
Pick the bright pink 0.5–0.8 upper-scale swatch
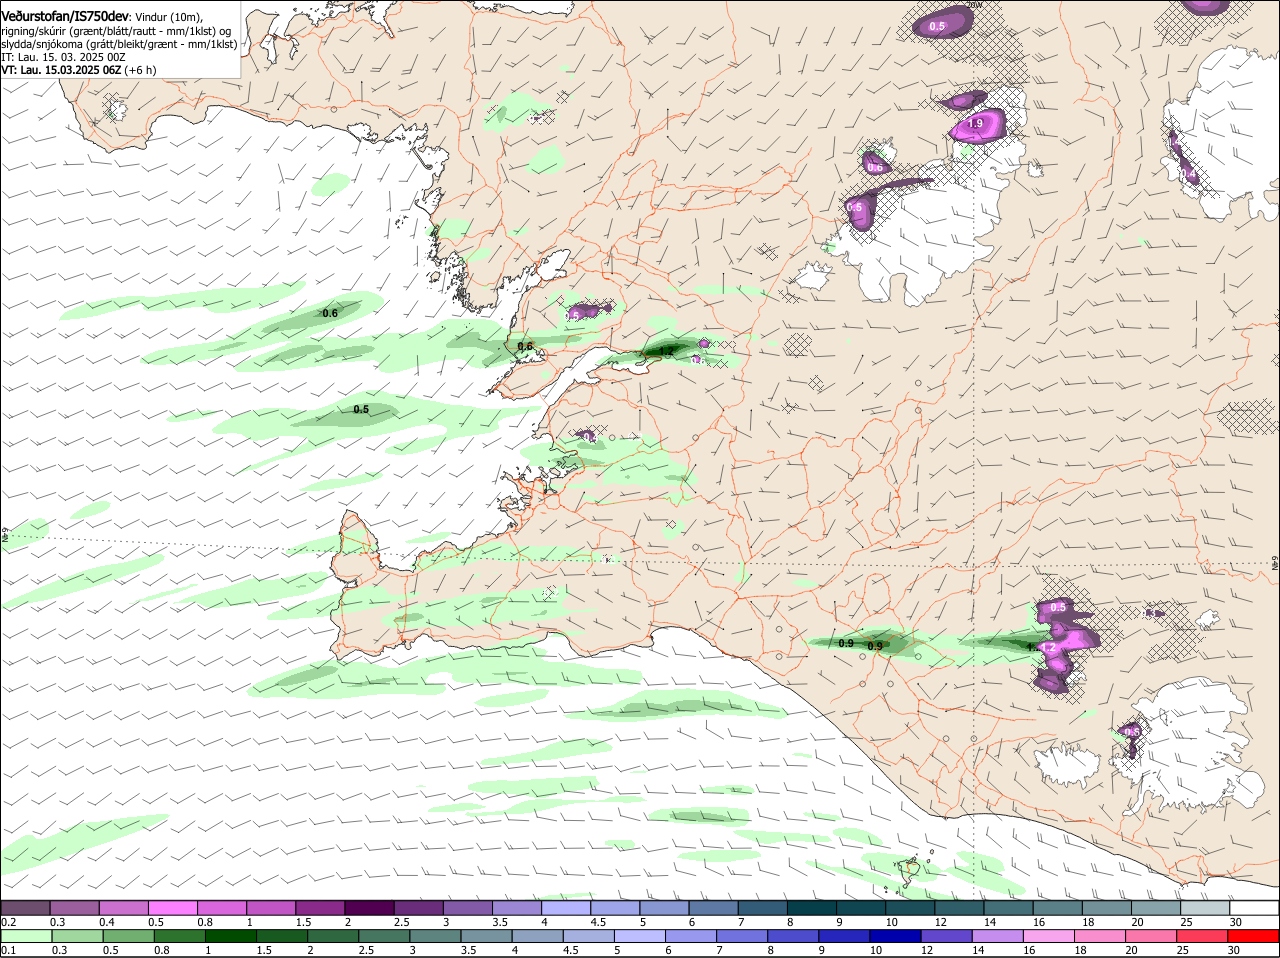click(172, 907)
